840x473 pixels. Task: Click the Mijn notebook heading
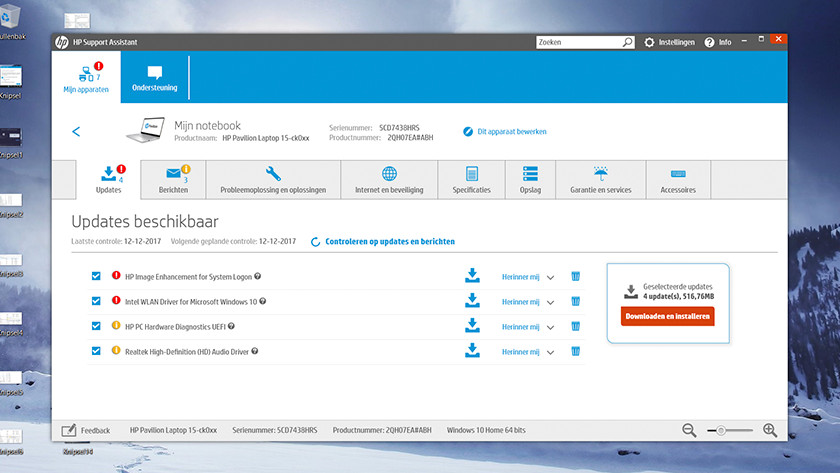pyautogui.click(x=207, y=125)
